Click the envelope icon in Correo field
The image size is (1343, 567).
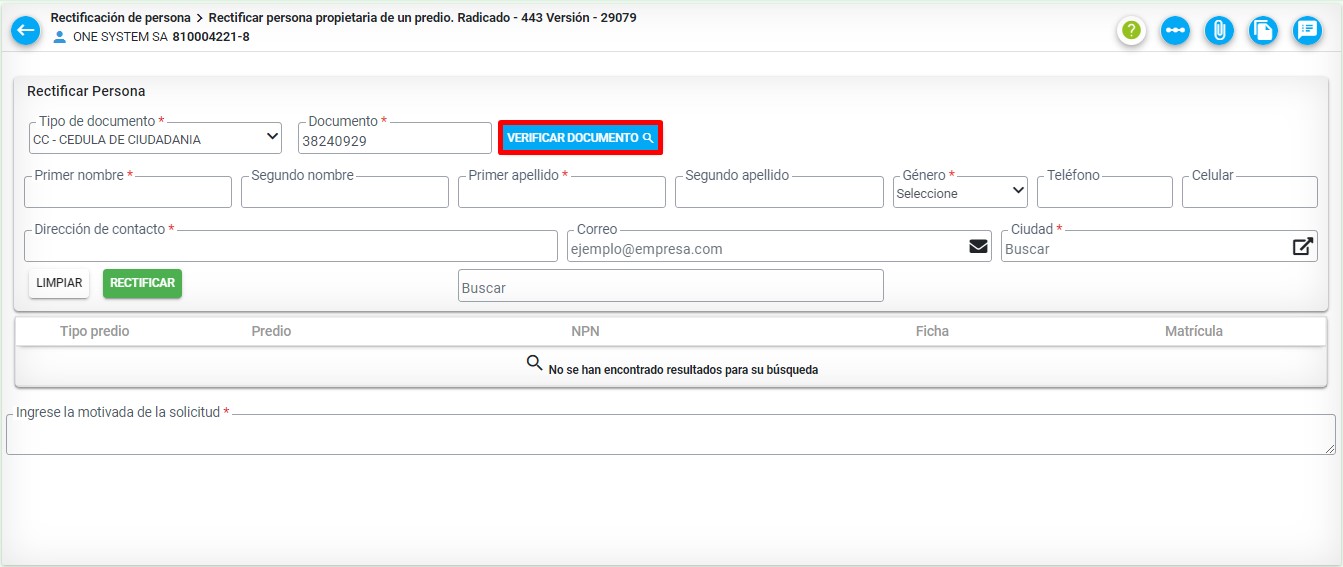[x=978, y=247]
